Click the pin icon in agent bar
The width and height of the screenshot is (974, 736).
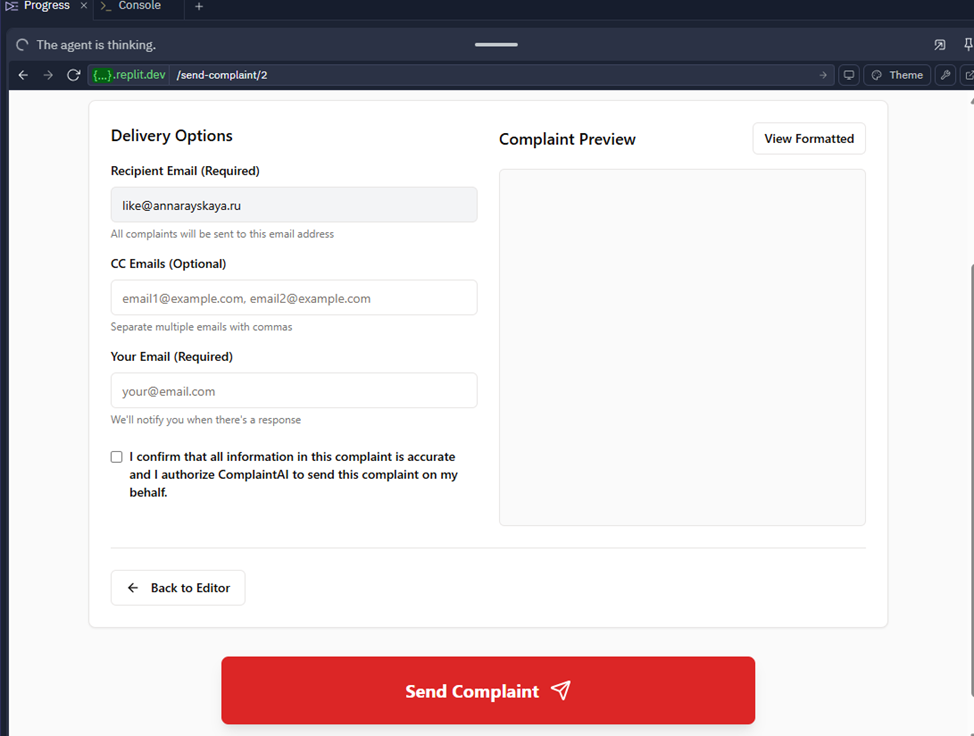coord(967,45)
